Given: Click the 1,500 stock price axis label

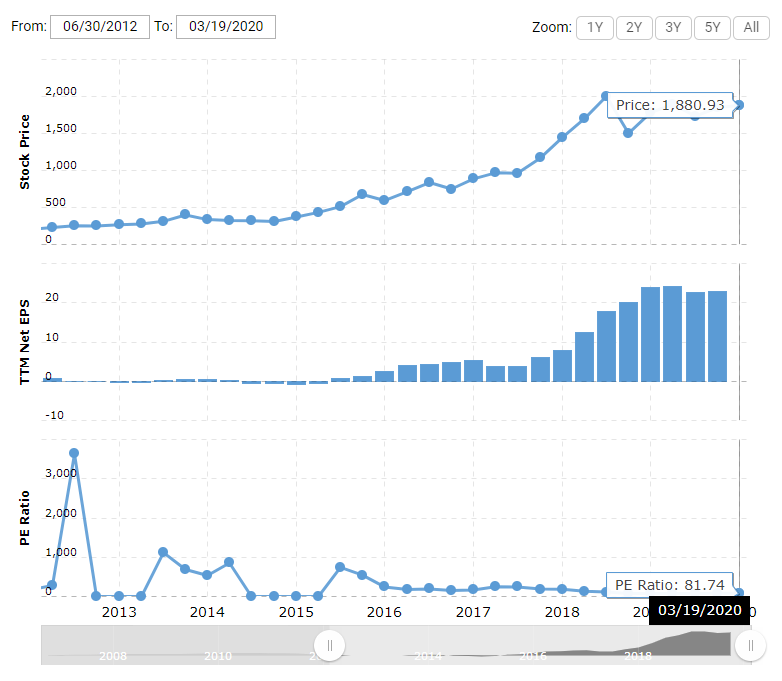Looking at the screenshot, I should coord(61,128).
